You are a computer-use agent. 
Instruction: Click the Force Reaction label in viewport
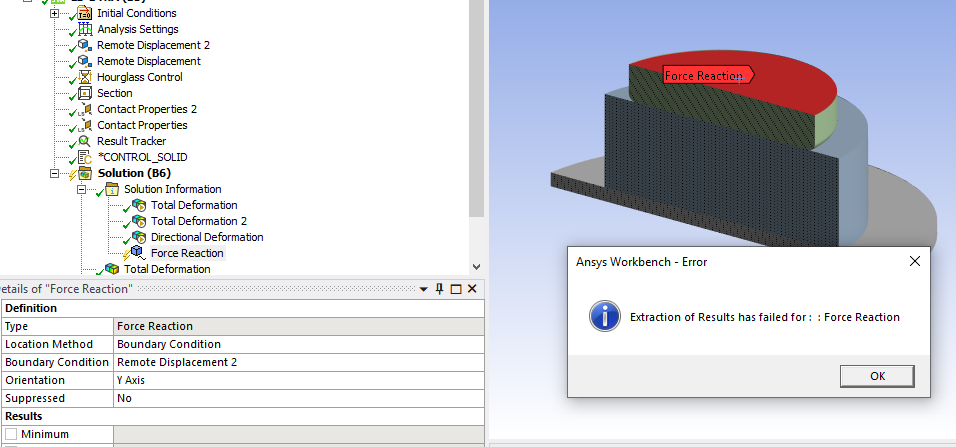point(708,76)
